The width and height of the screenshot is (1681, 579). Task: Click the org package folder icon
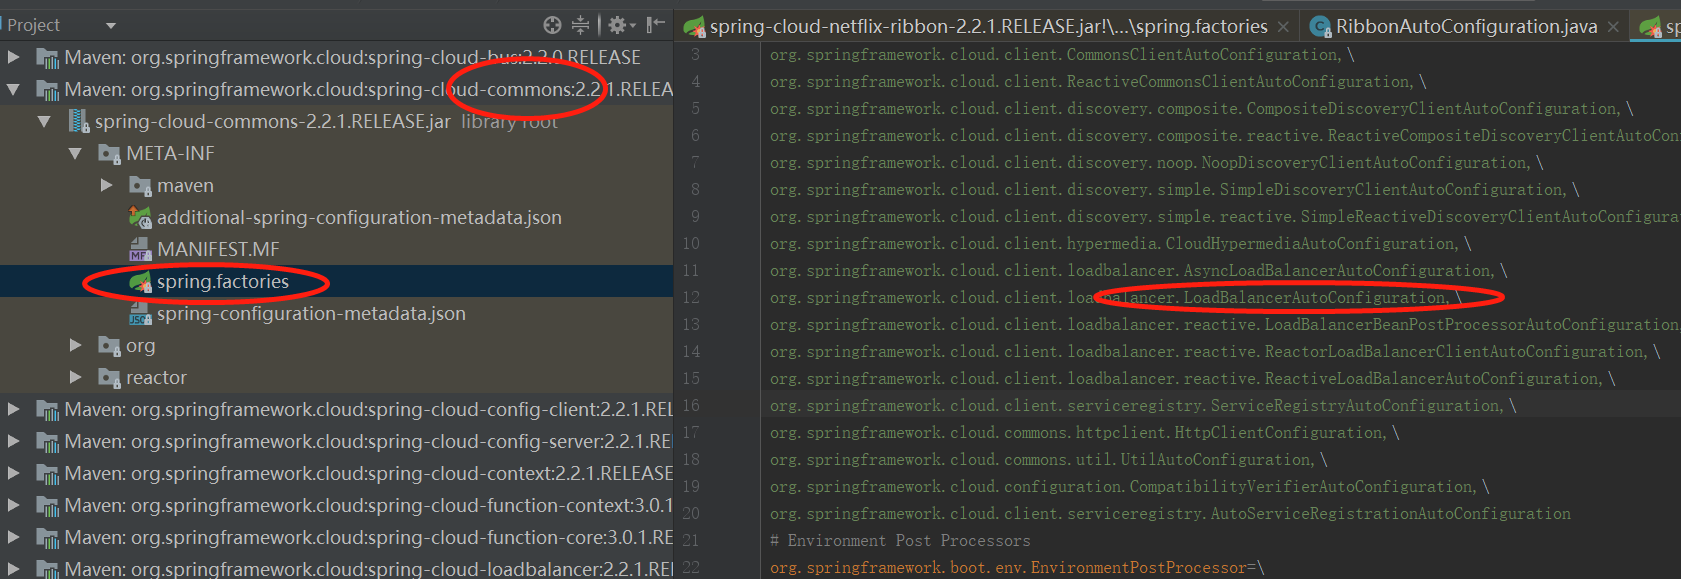pyautogui.click(x=110, y=345)
